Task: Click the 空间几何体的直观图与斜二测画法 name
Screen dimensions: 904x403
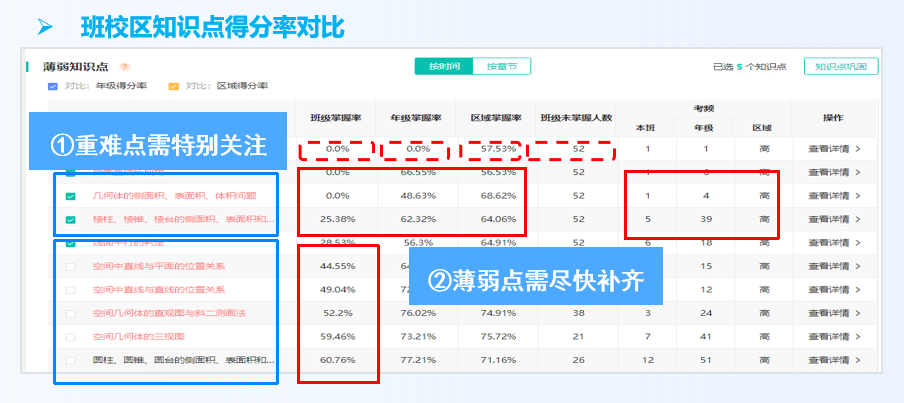Action: (170, 314)
